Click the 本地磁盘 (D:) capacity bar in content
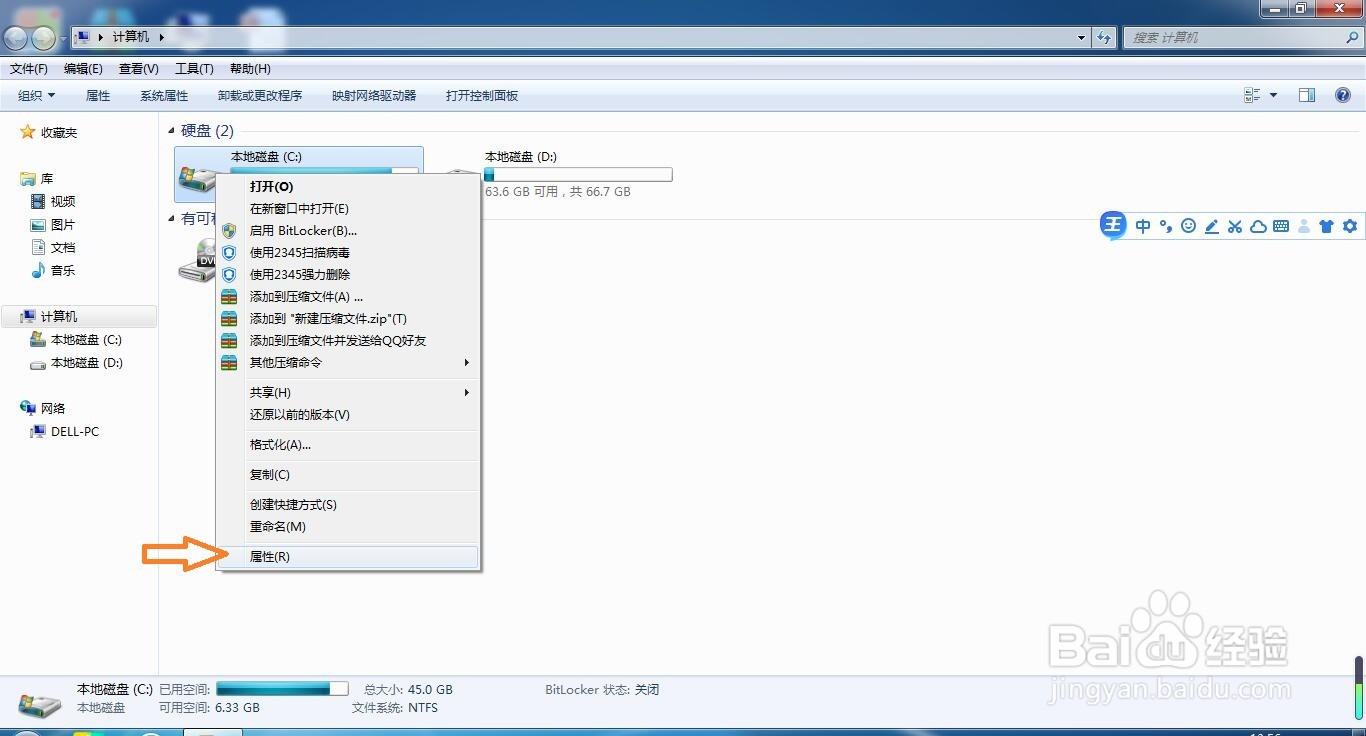 (x=578, y=175)
